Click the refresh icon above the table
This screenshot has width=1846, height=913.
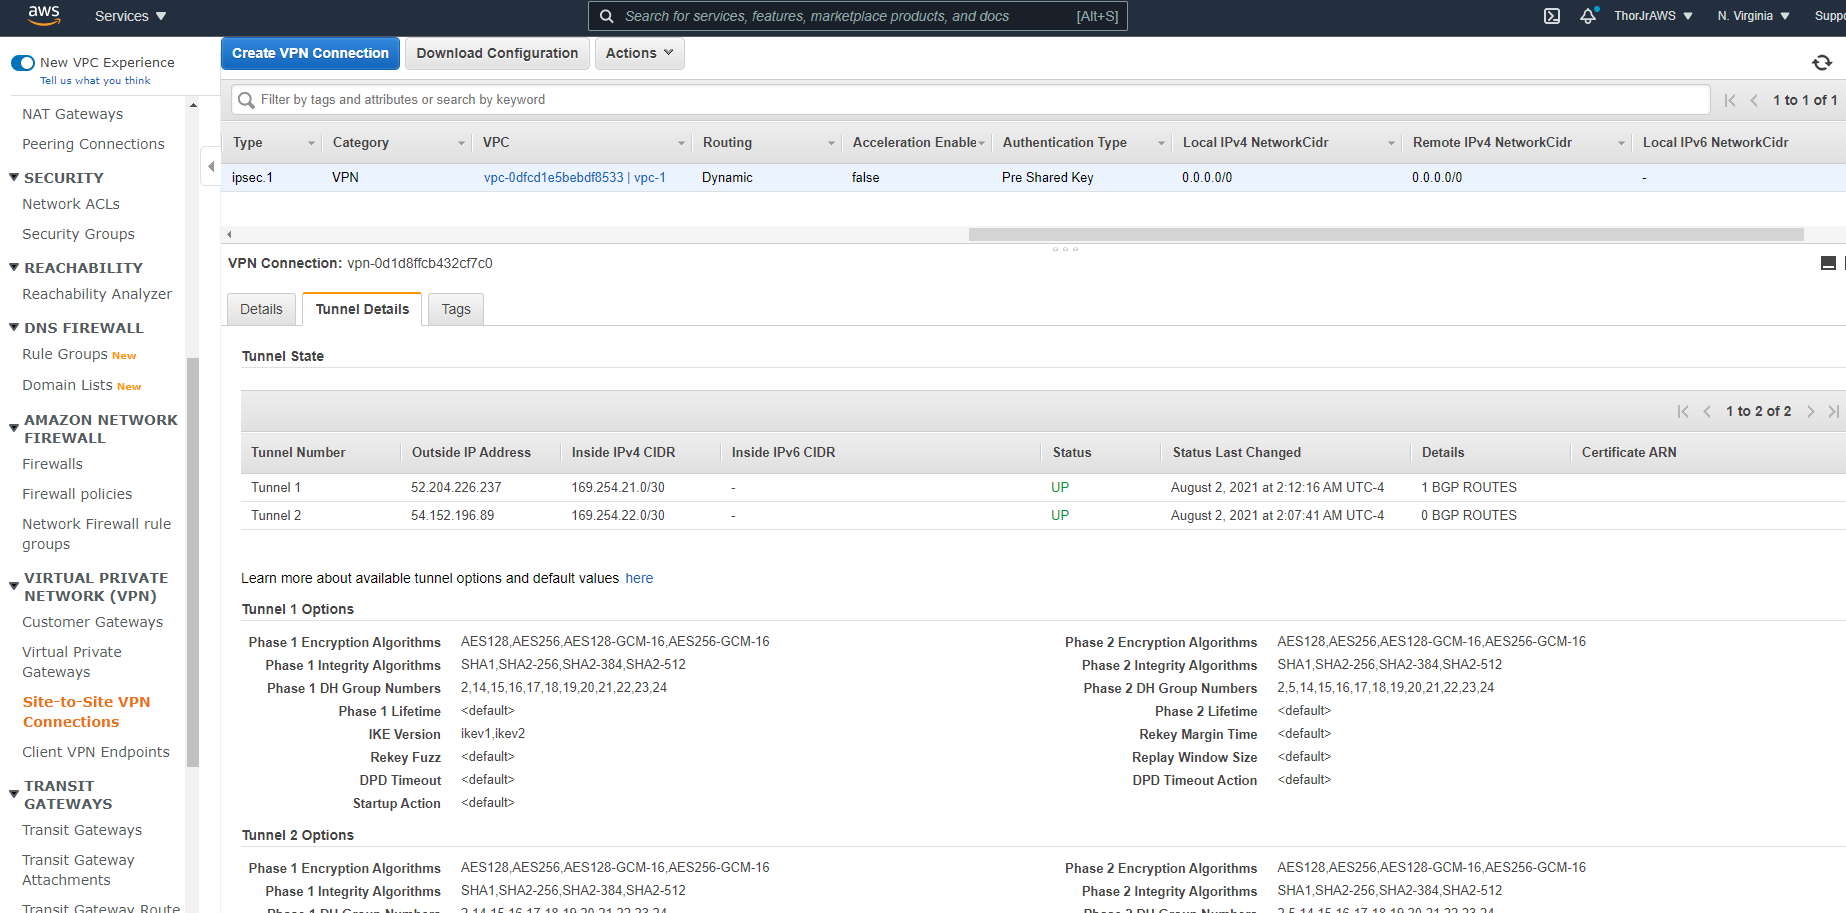(1822, 63)
